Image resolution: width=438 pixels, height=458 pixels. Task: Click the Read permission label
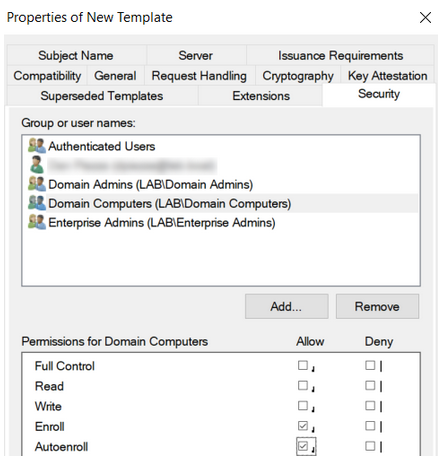point(49,386)
